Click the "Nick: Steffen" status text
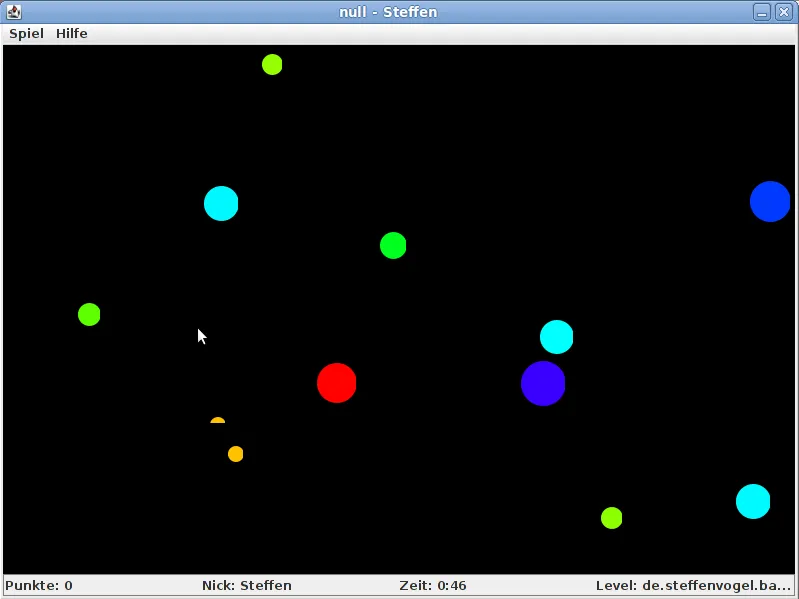 coord(247,586)
